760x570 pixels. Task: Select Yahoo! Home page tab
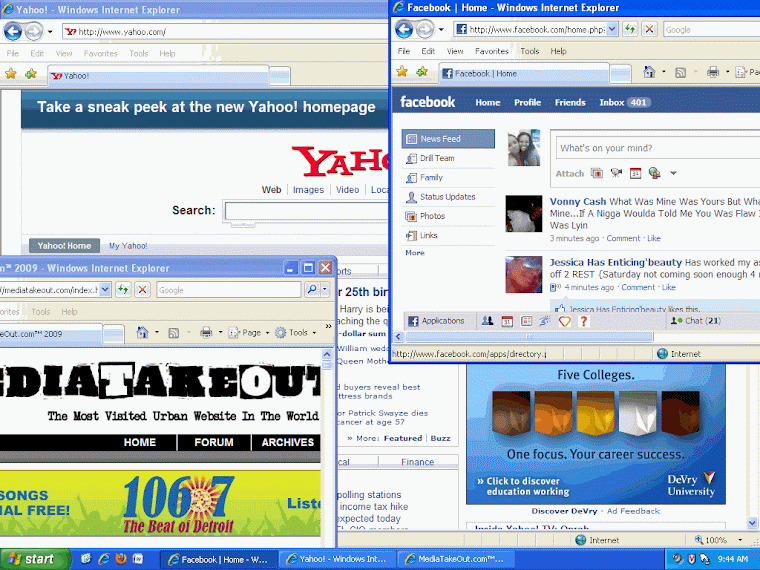[64, 246]
